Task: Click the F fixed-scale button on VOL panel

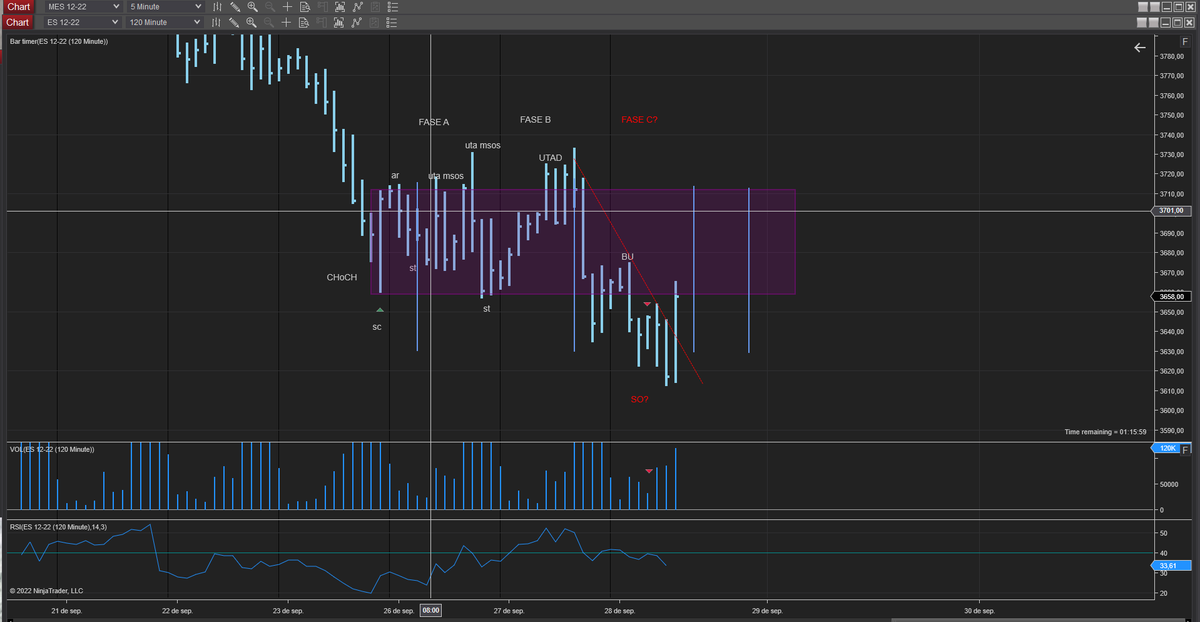Action: [x=1186, y=448]
